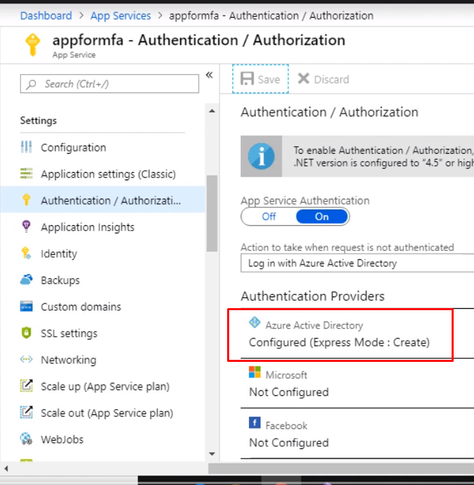Open the Identity settings
474x485 pixels.
[102, 253]
